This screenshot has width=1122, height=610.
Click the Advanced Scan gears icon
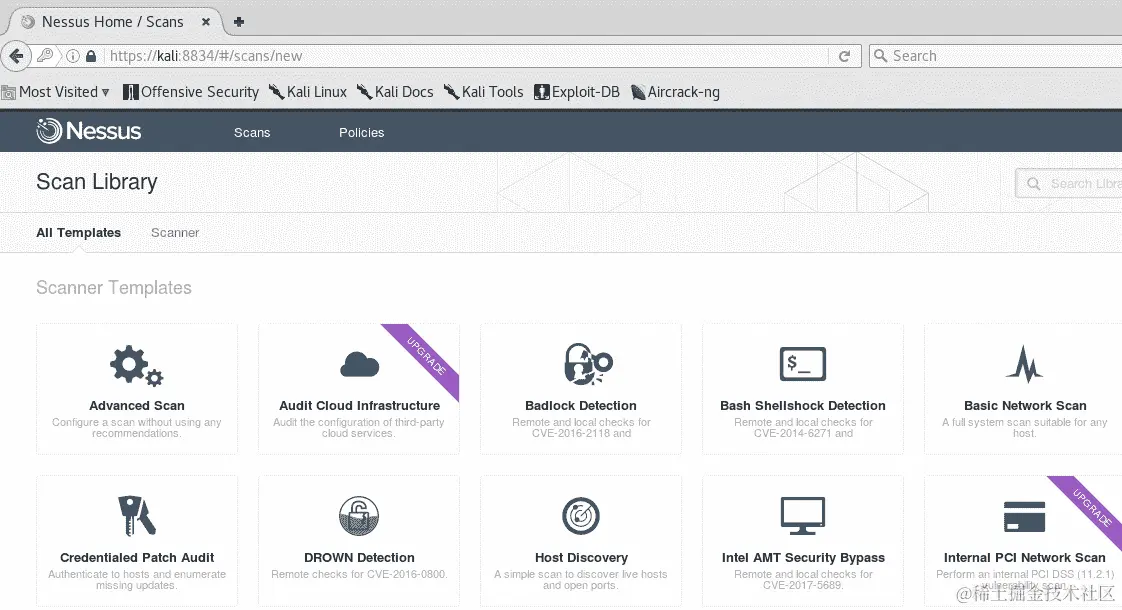137,365
